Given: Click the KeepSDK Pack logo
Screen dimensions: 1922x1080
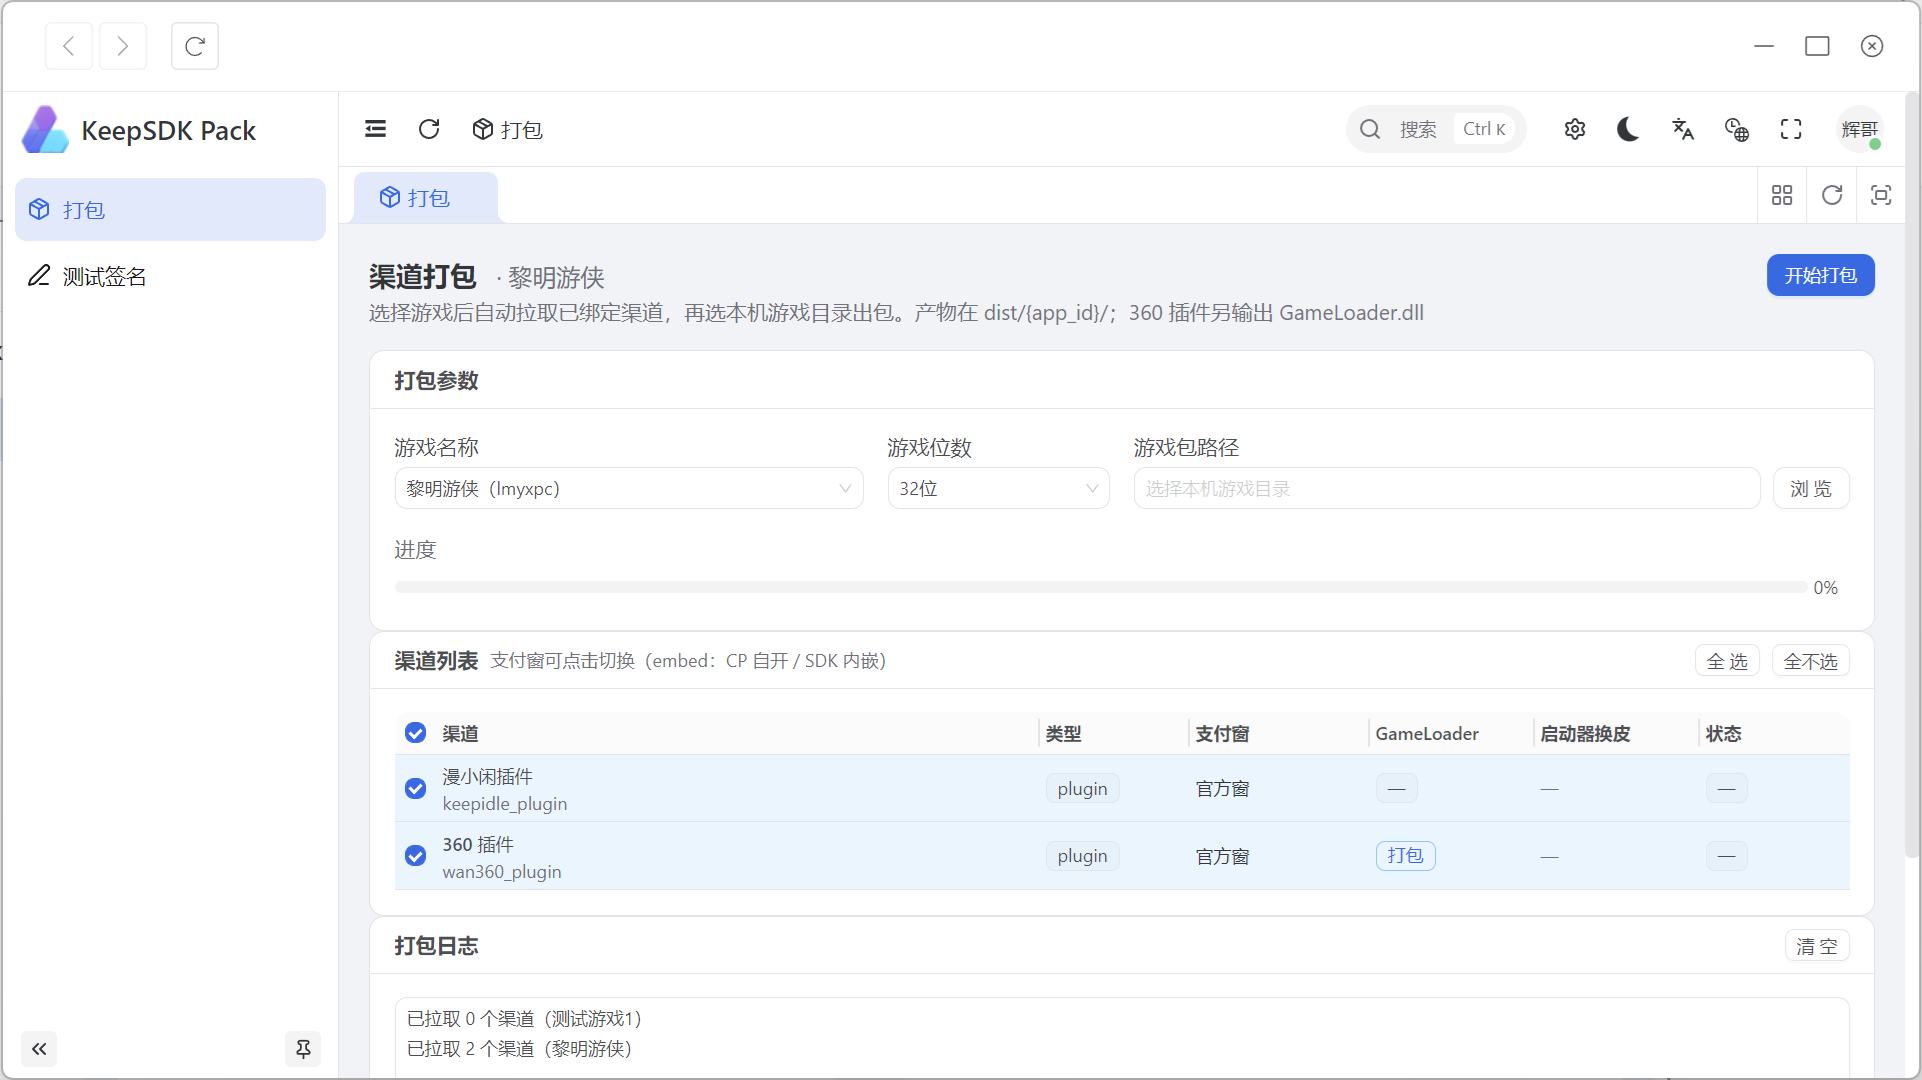Looking at the screenshot, I should coord(46,130).
